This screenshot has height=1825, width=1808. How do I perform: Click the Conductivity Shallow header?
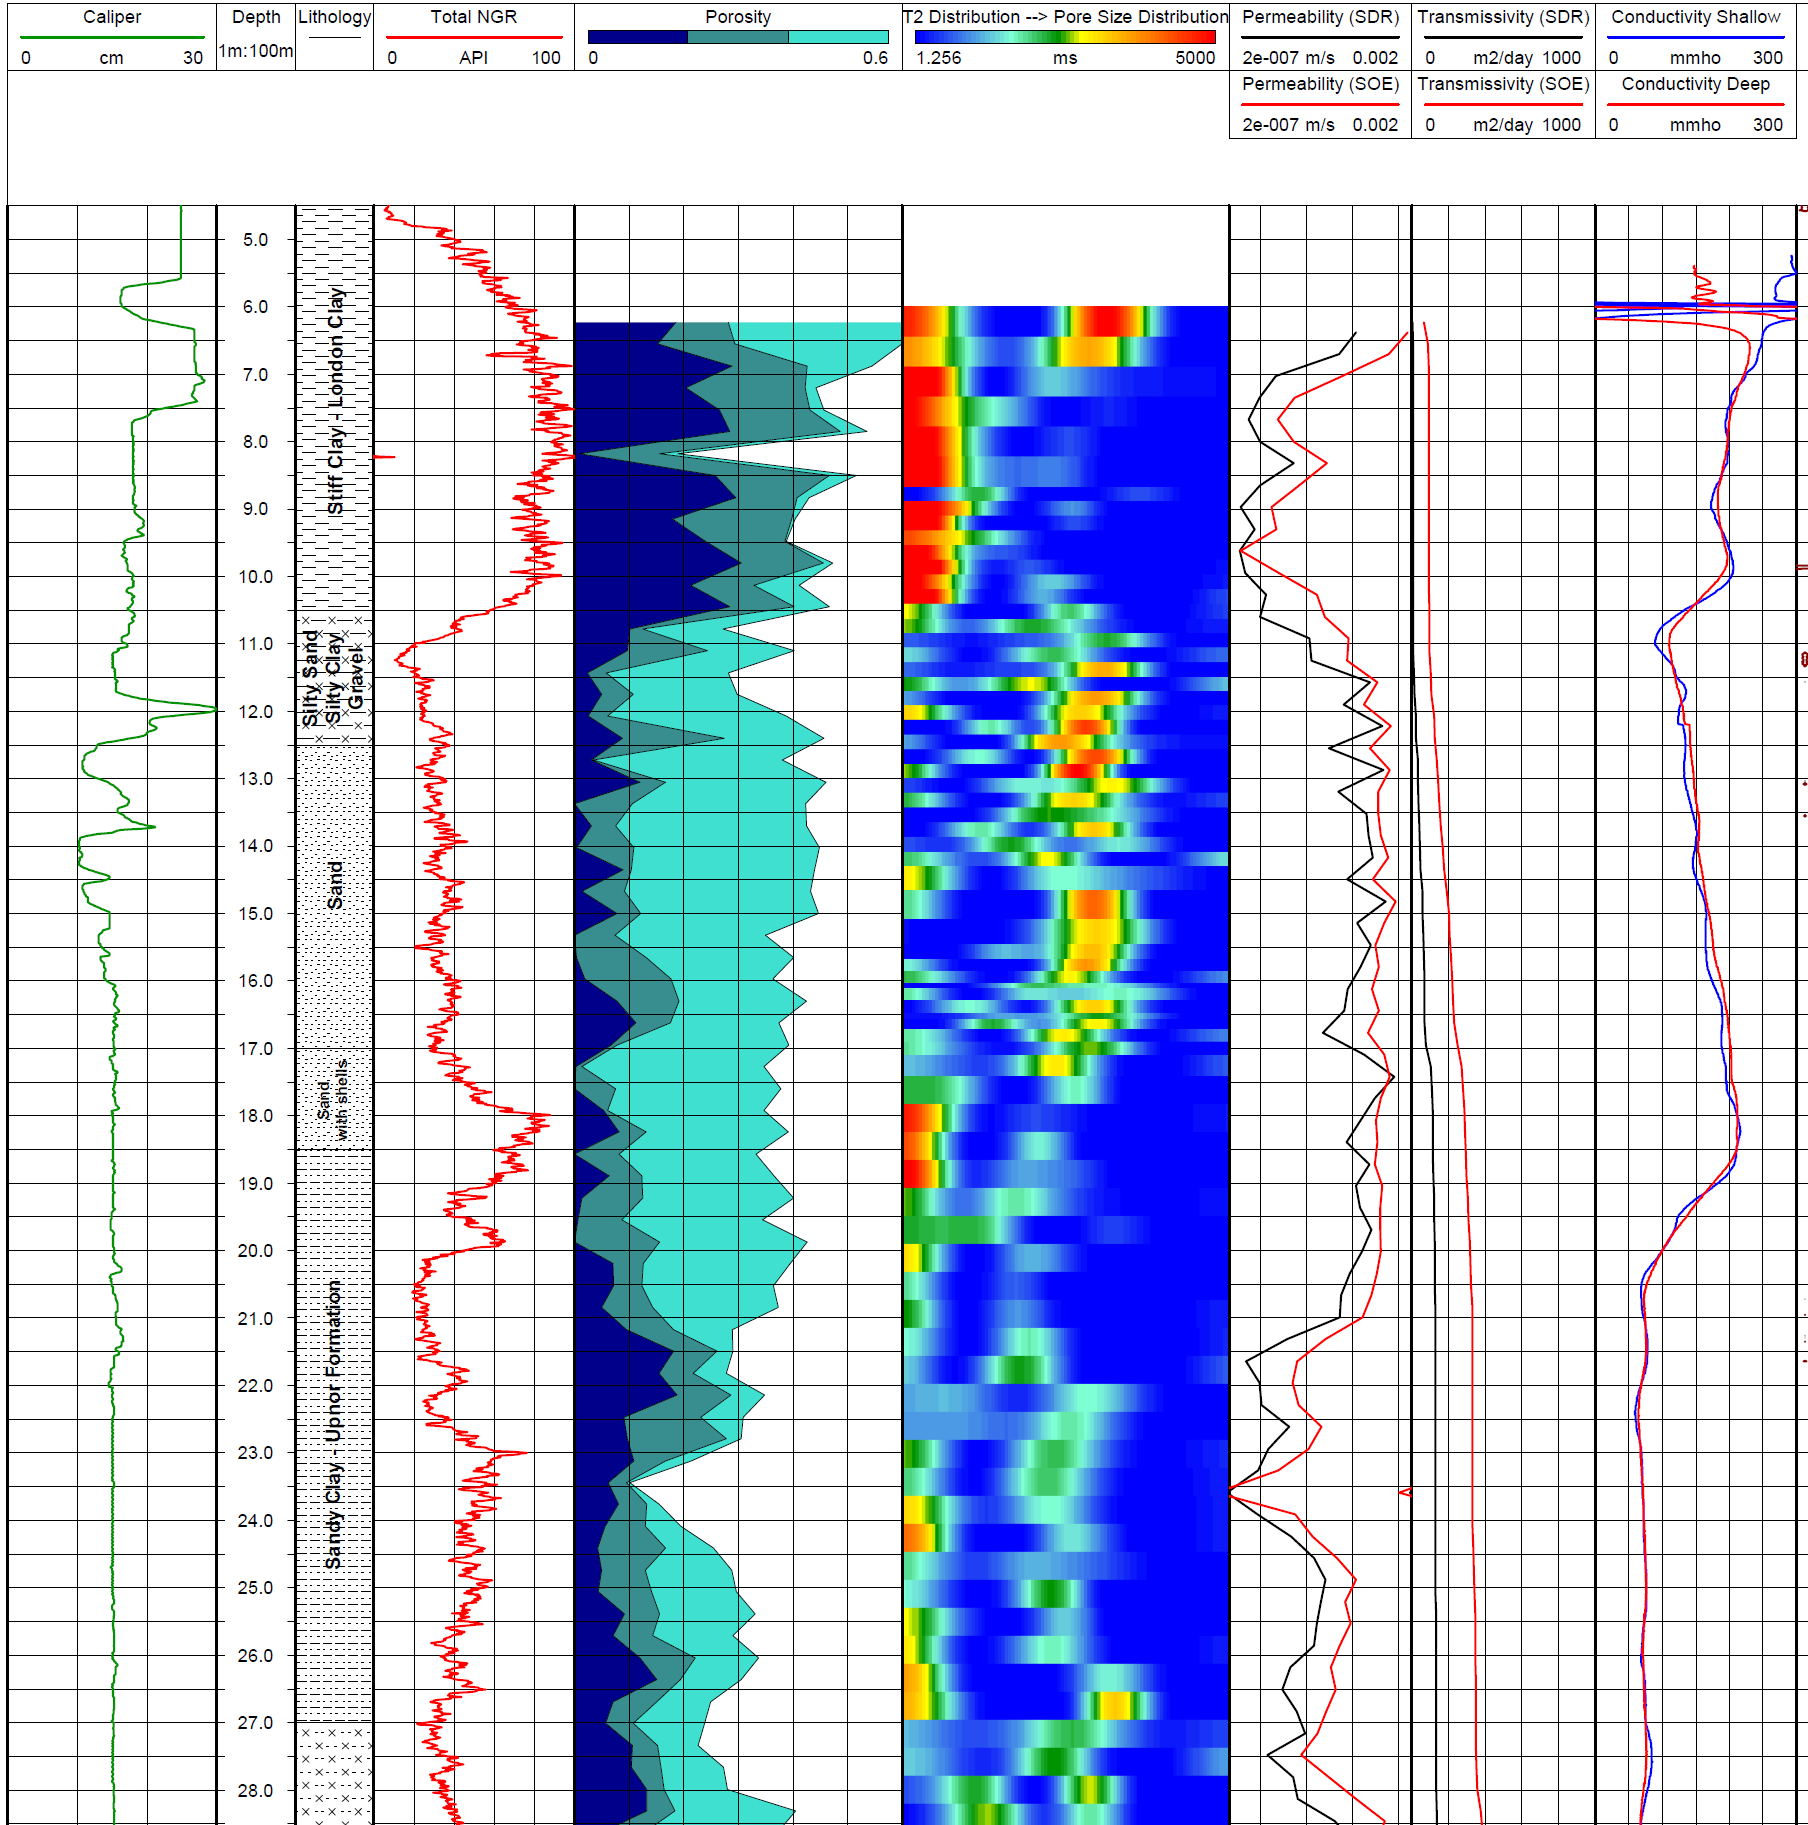point(1695,17)
